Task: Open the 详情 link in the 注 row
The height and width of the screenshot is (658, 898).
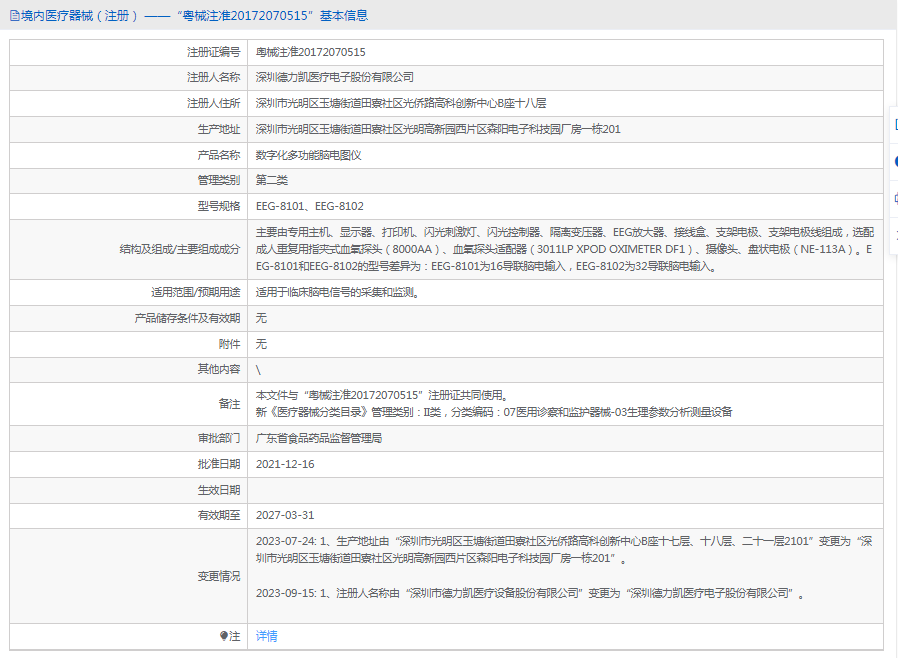Action: [266, 636]
